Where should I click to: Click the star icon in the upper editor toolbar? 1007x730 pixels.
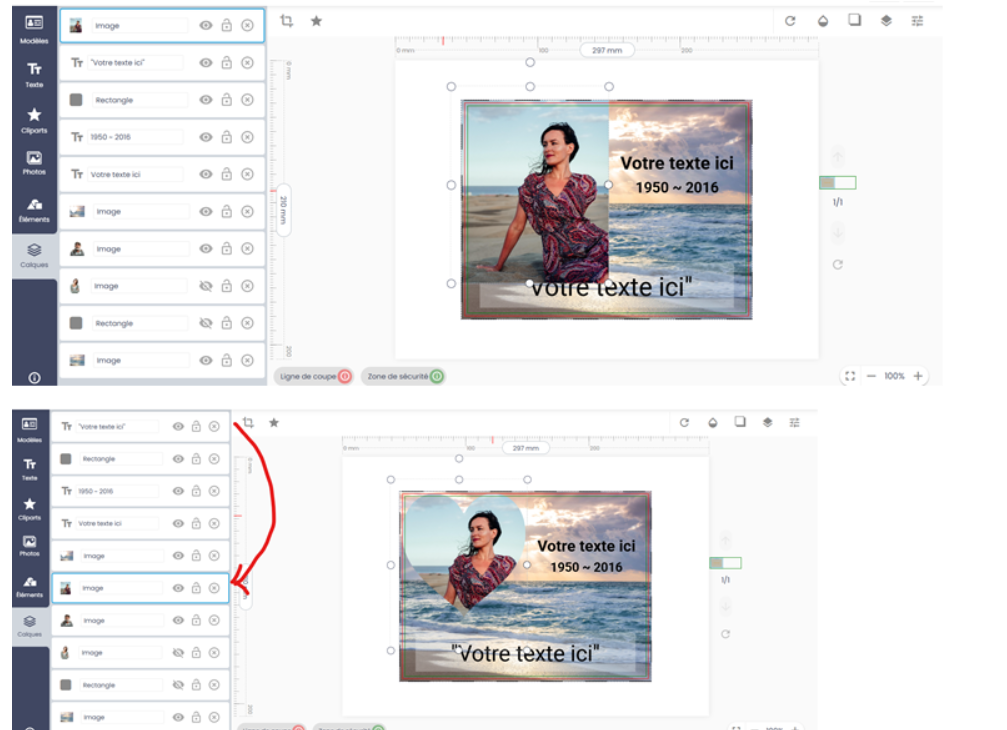click(316, 21)
